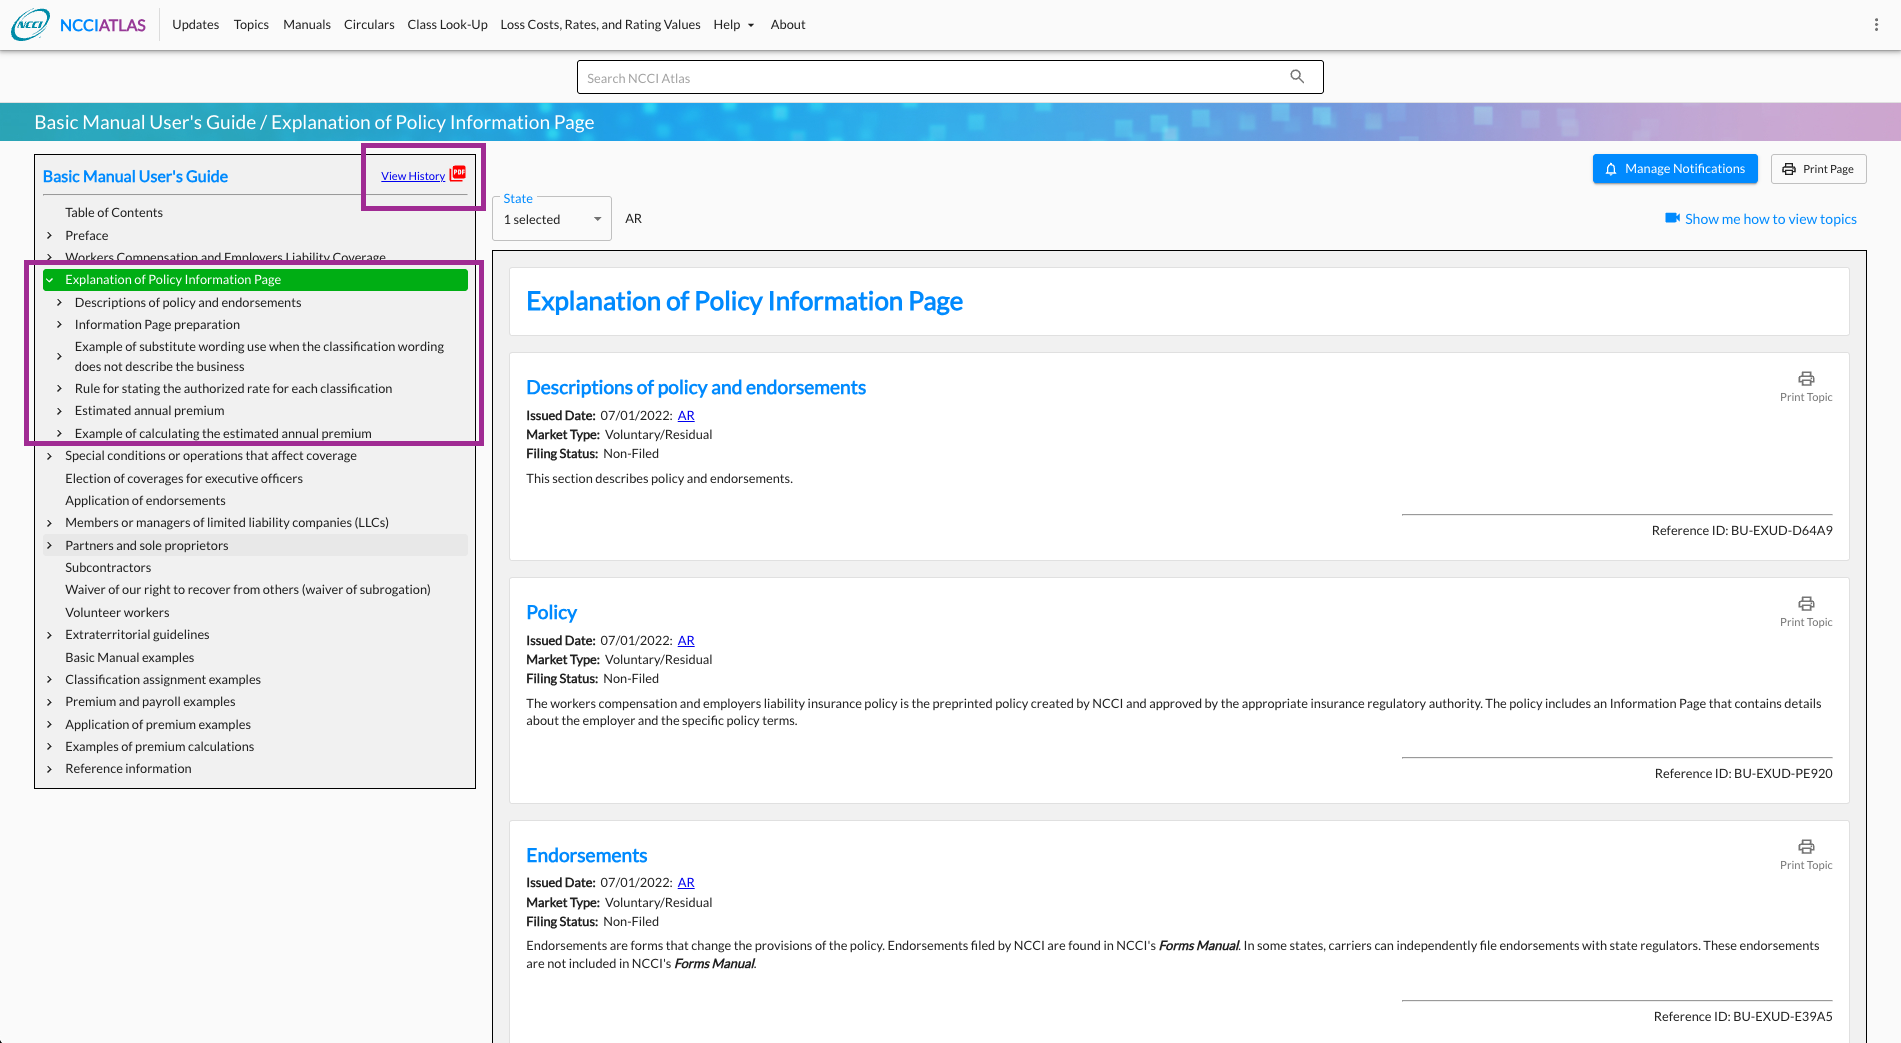Screen dimensions: 1901x1043
Task: Select Volunteer workers tree item
Action: pos(117,612)
